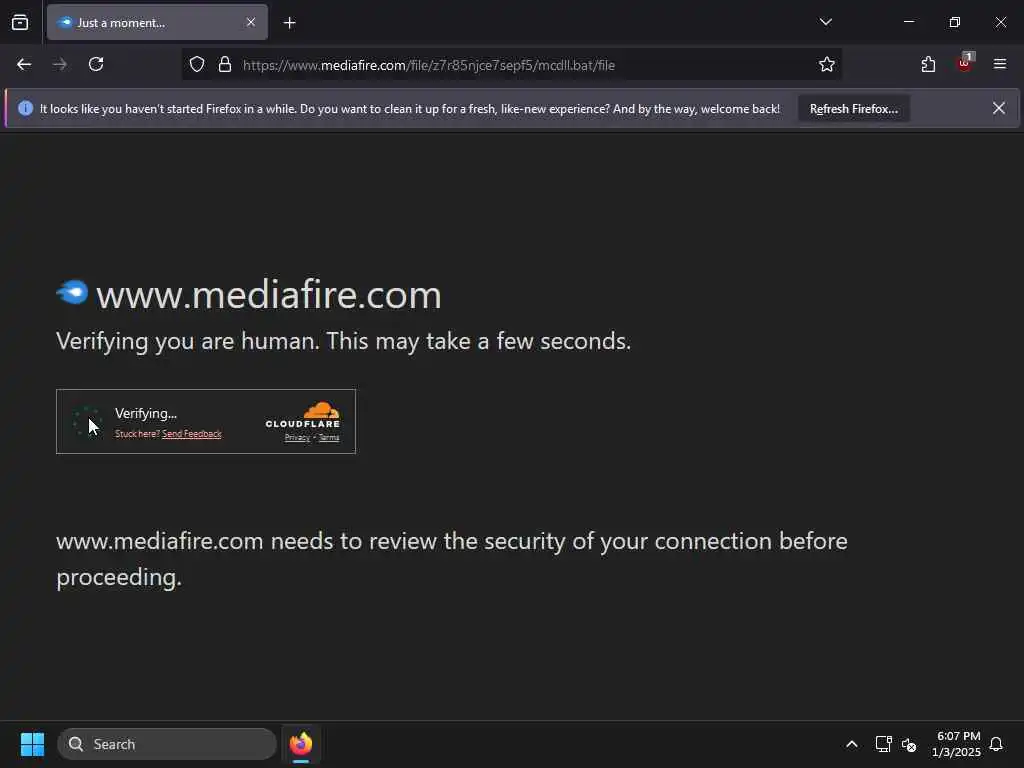The image size is (1024, 768).
Task: View site security padlock info
Action: 225,64
